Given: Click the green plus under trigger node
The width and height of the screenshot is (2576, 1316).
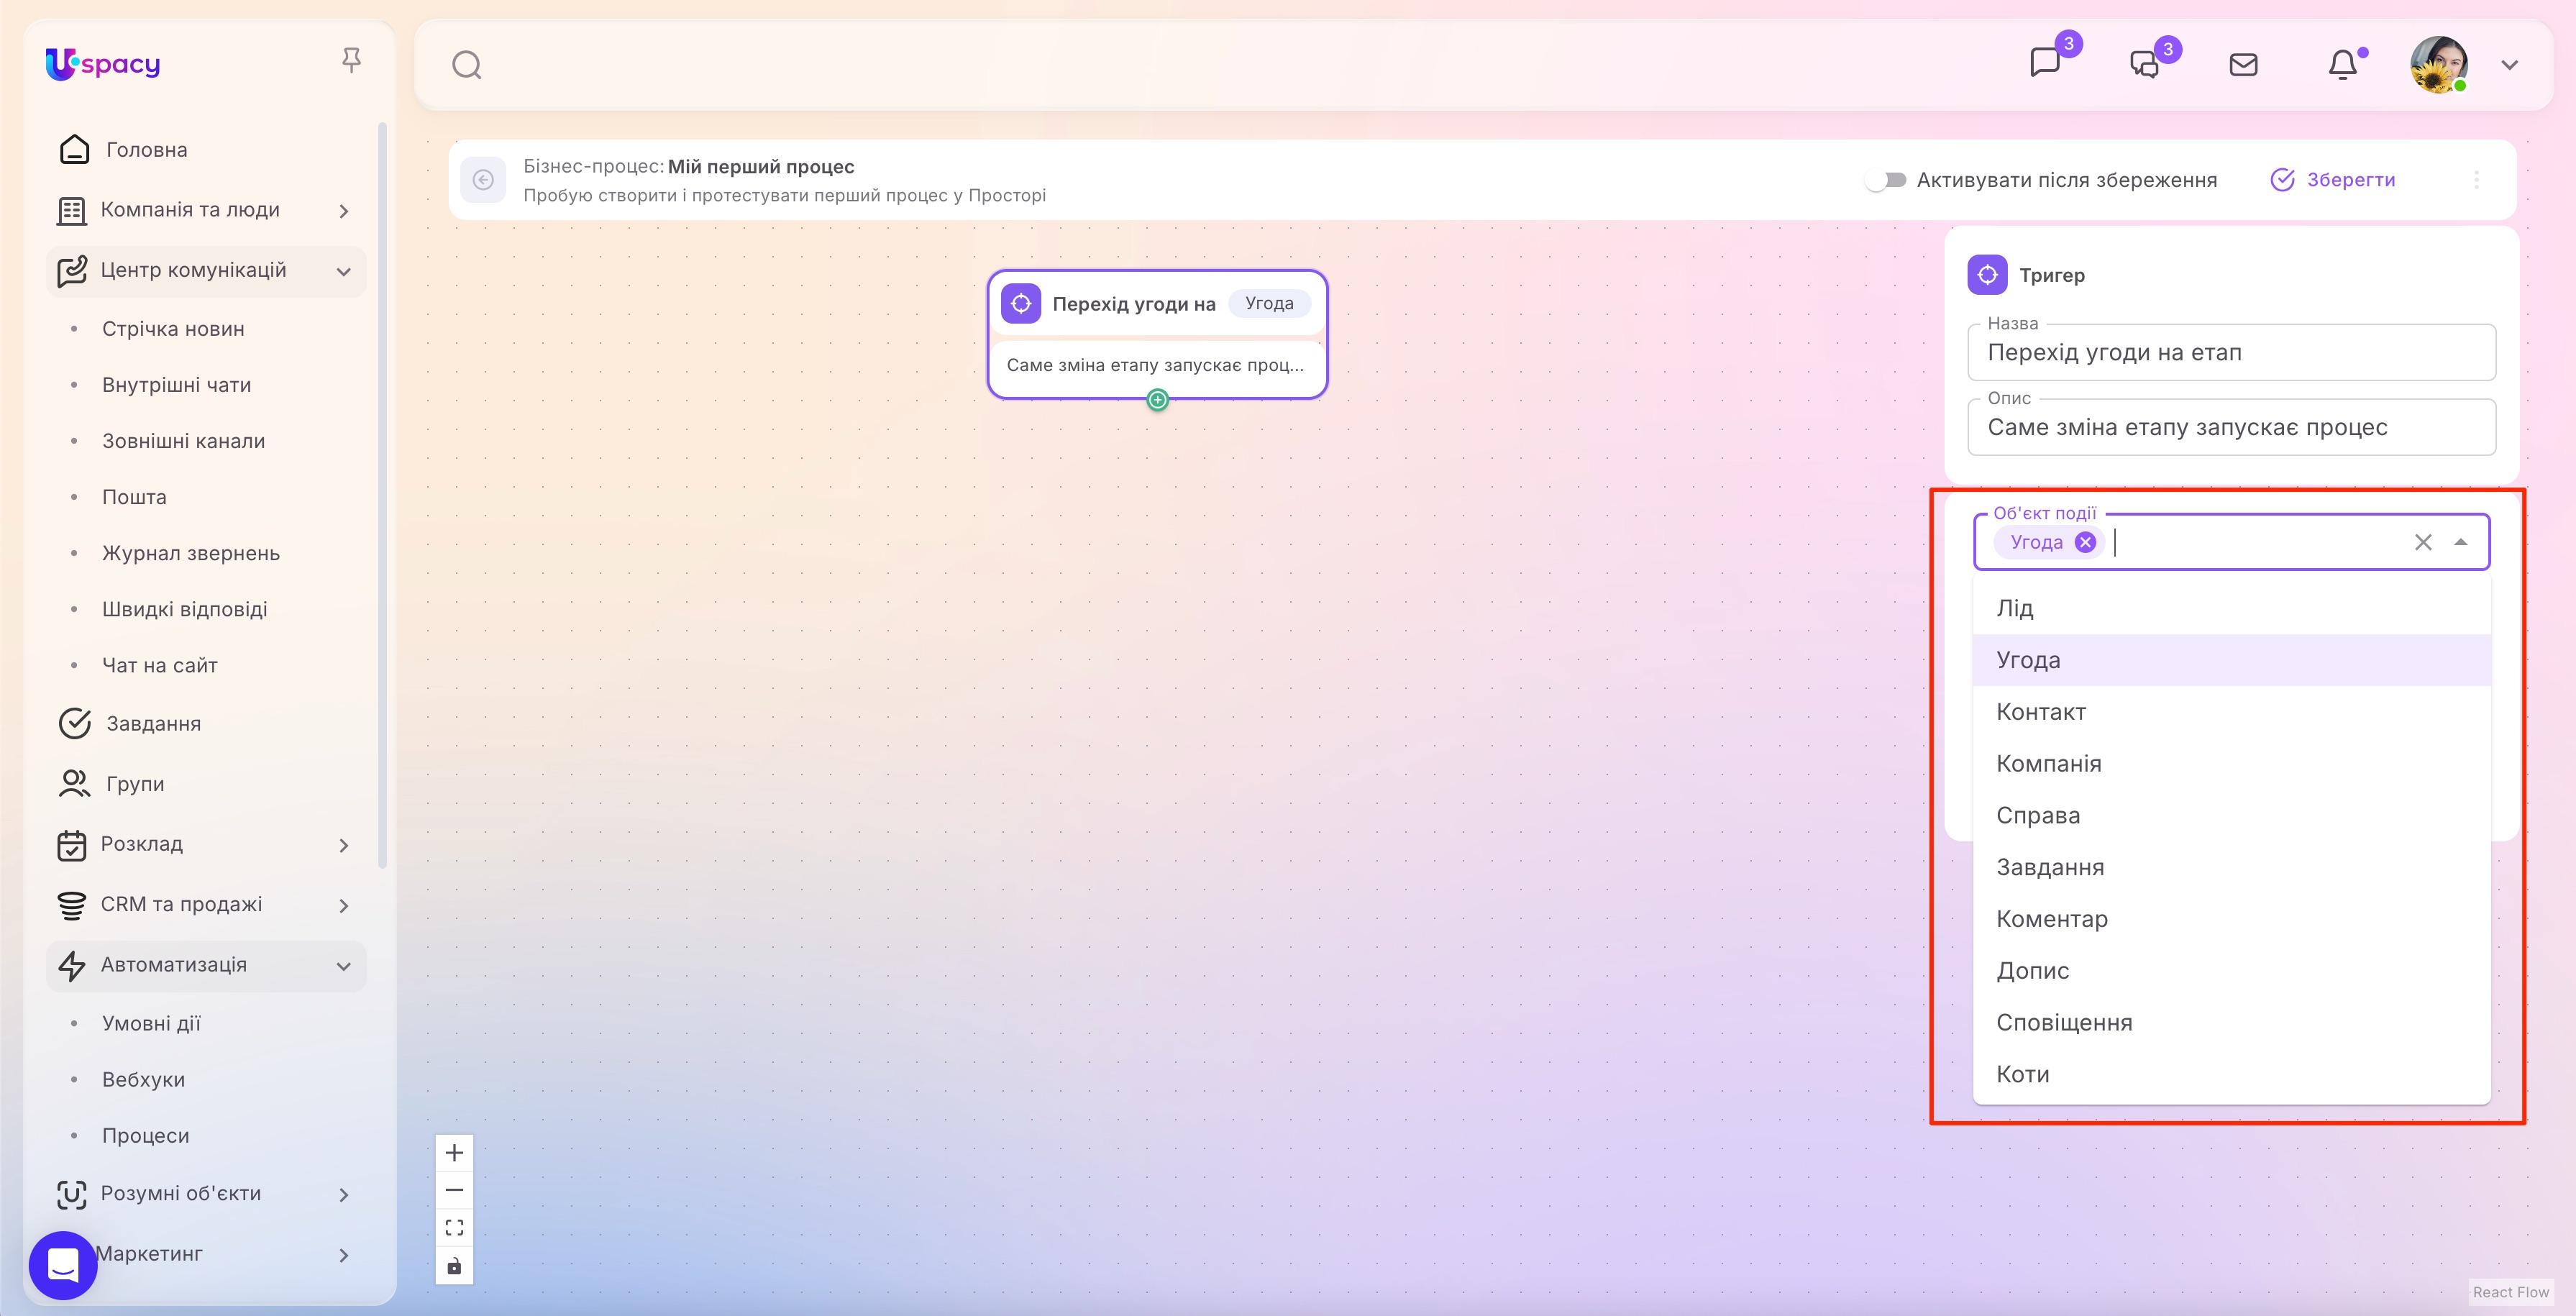Looking at the screenshot, I should (x=1157, y=399).
